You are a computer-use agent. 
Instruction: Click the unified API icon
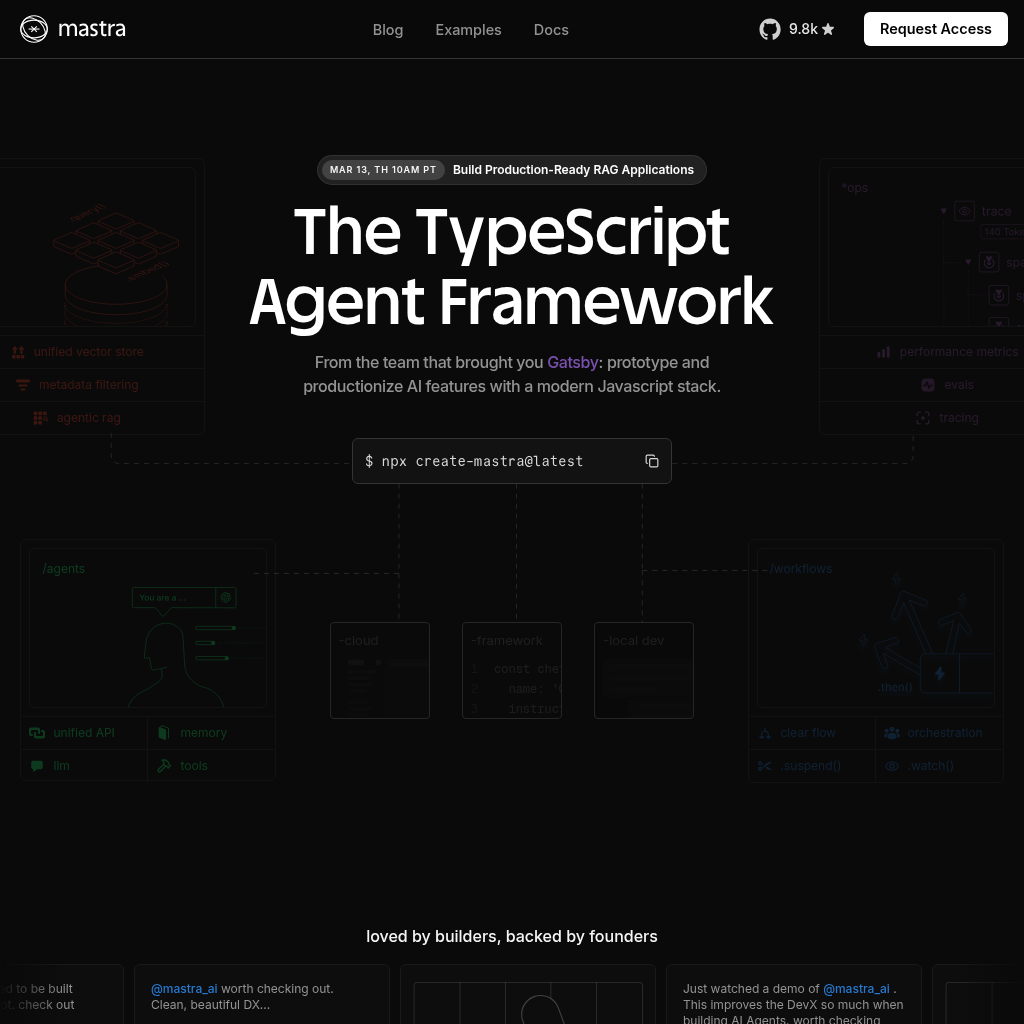[x=37, y=733]
